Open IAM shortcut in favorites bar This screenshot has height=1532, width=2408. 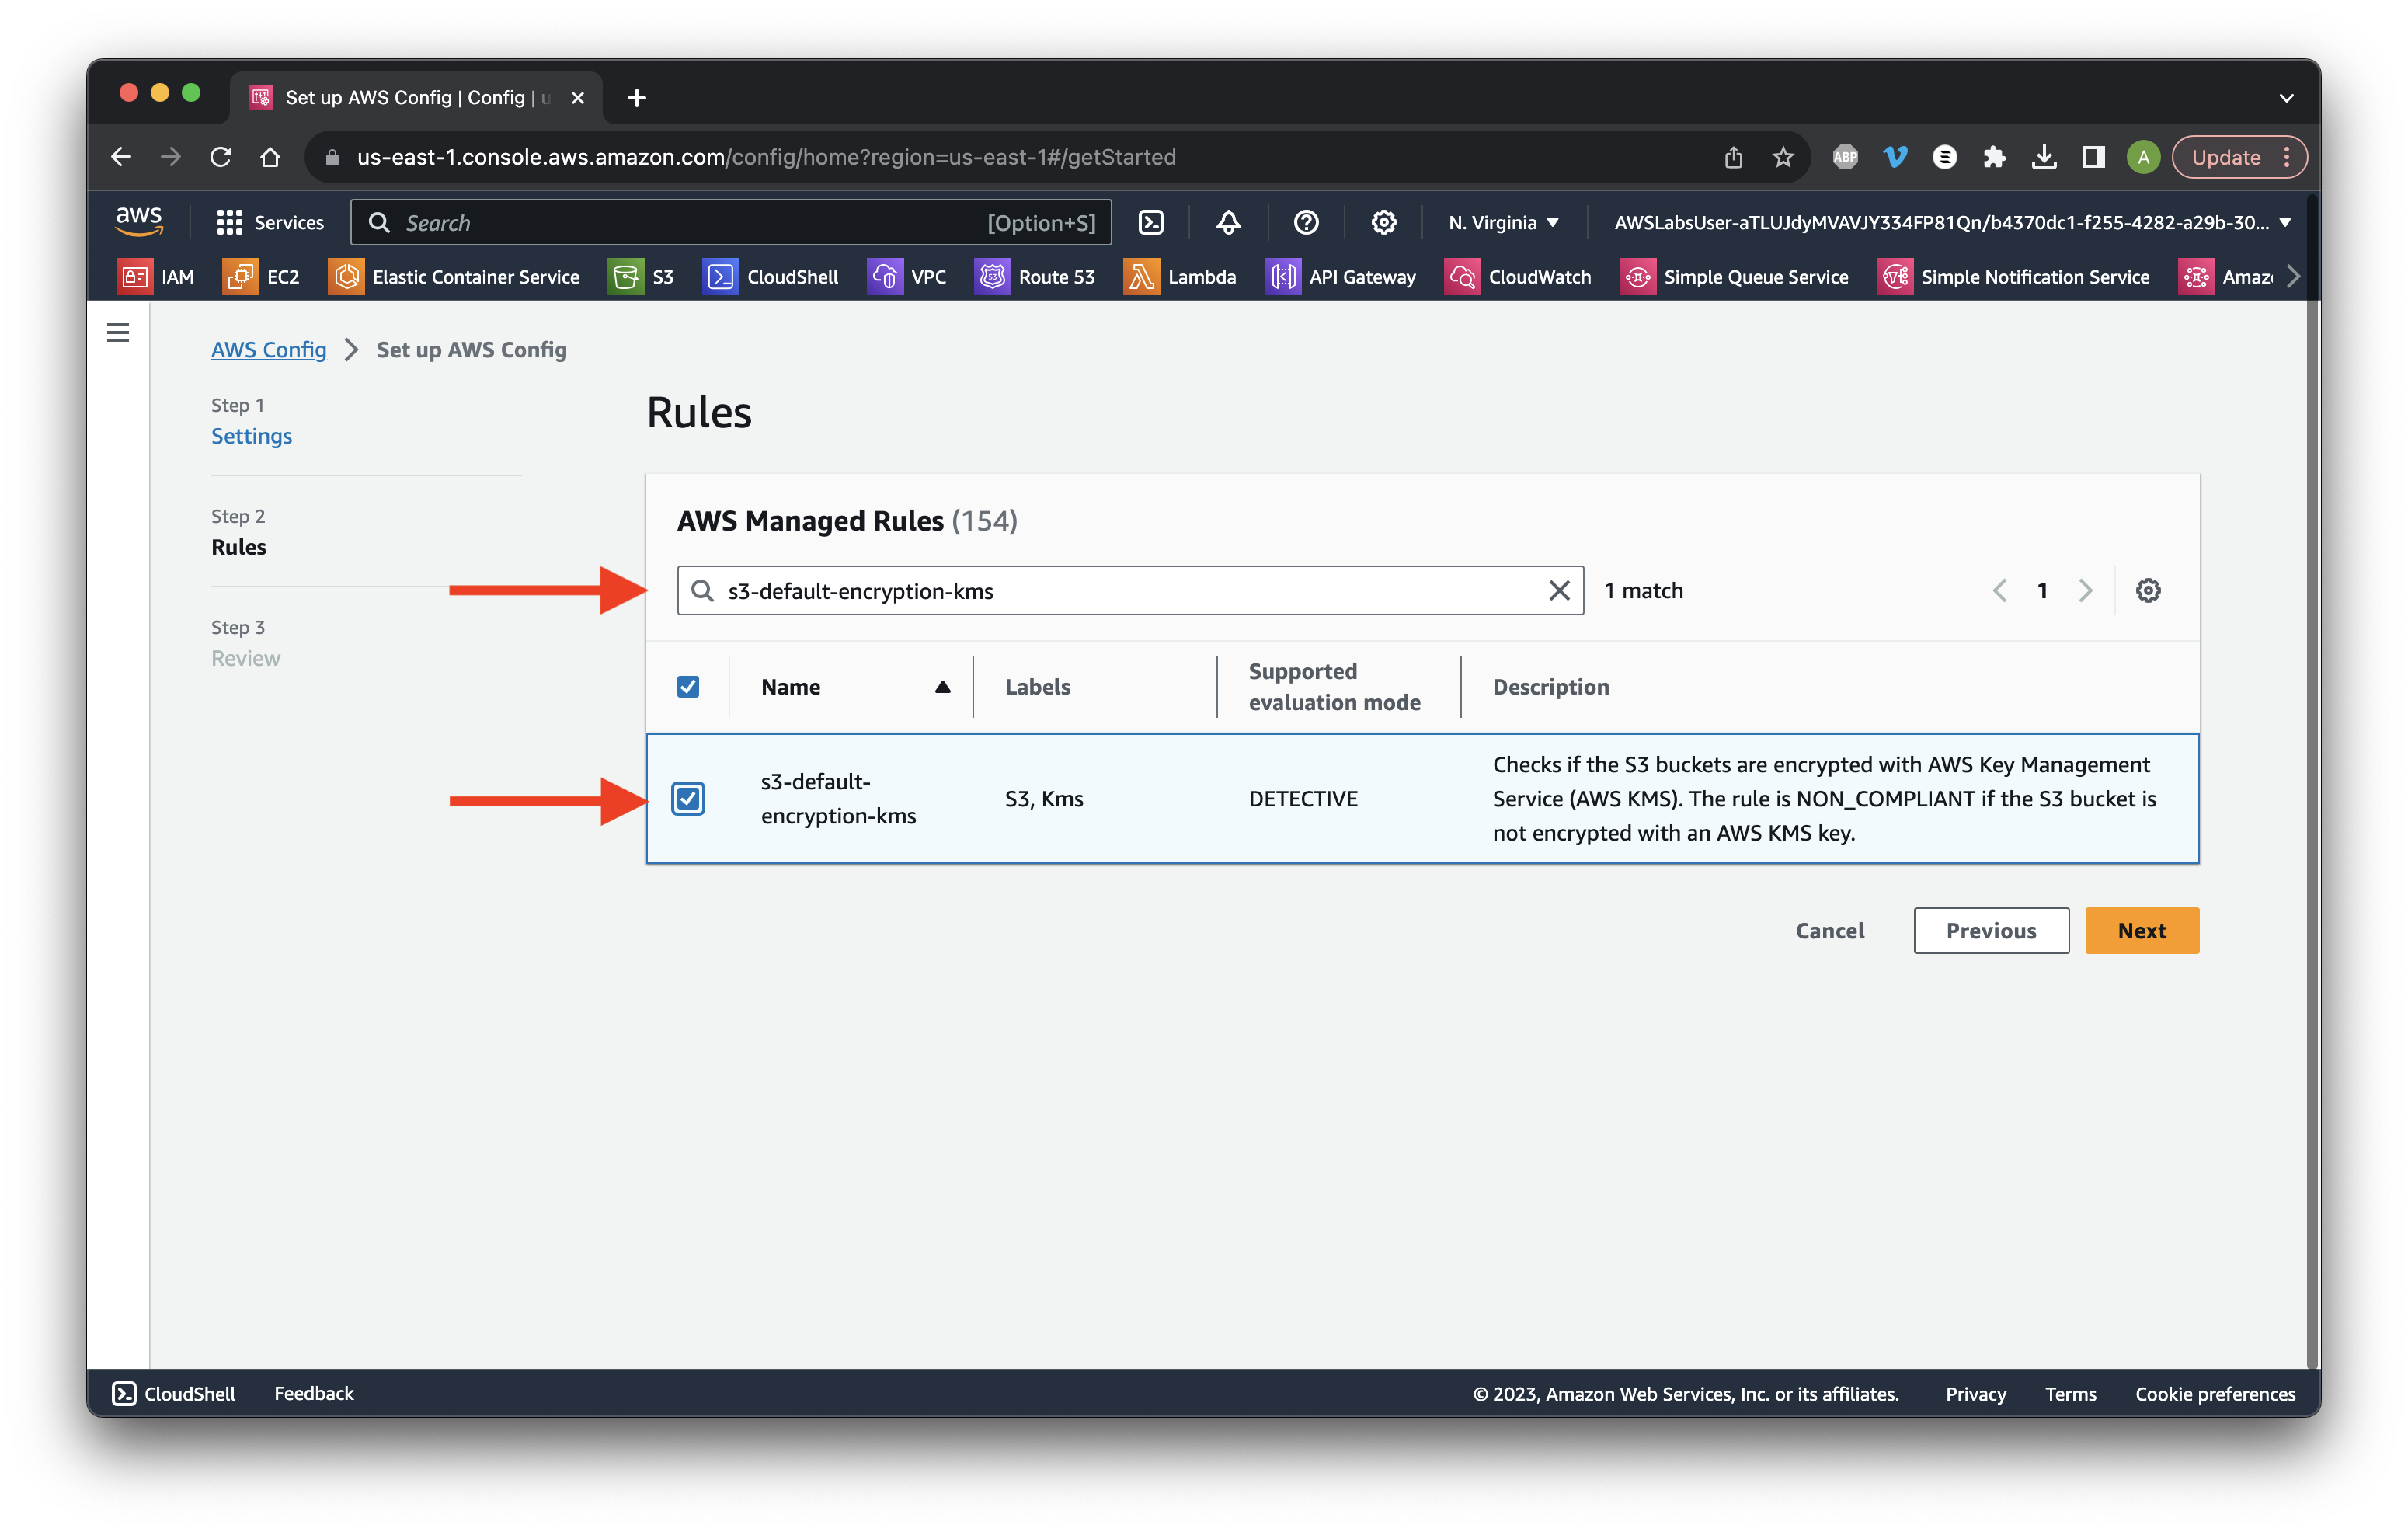156,277
